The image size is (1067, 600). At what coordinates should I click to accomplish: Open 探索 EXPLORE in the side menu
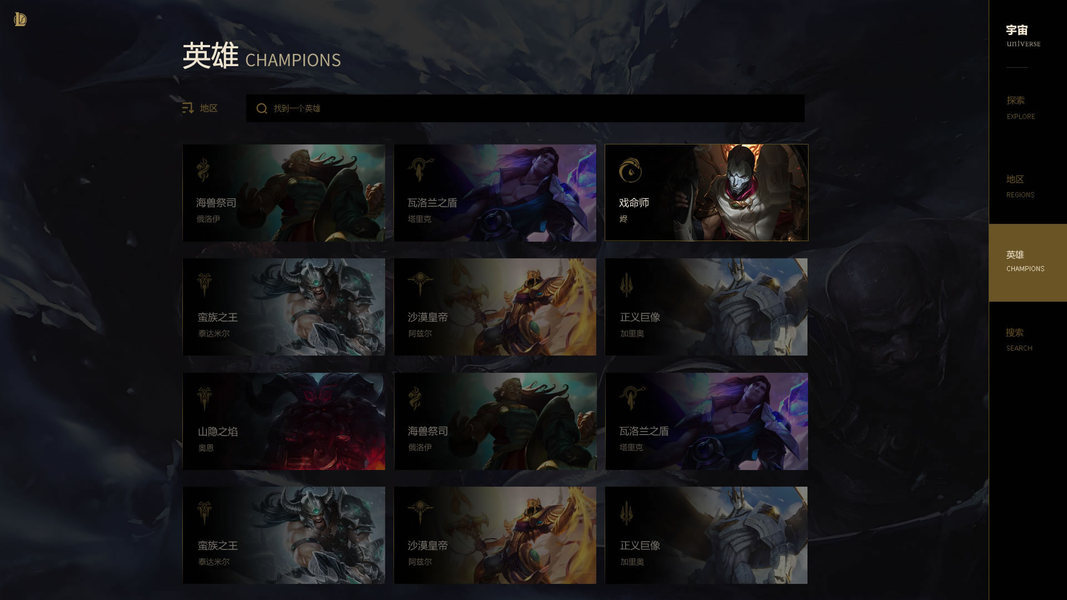(x=1021, y=107)
